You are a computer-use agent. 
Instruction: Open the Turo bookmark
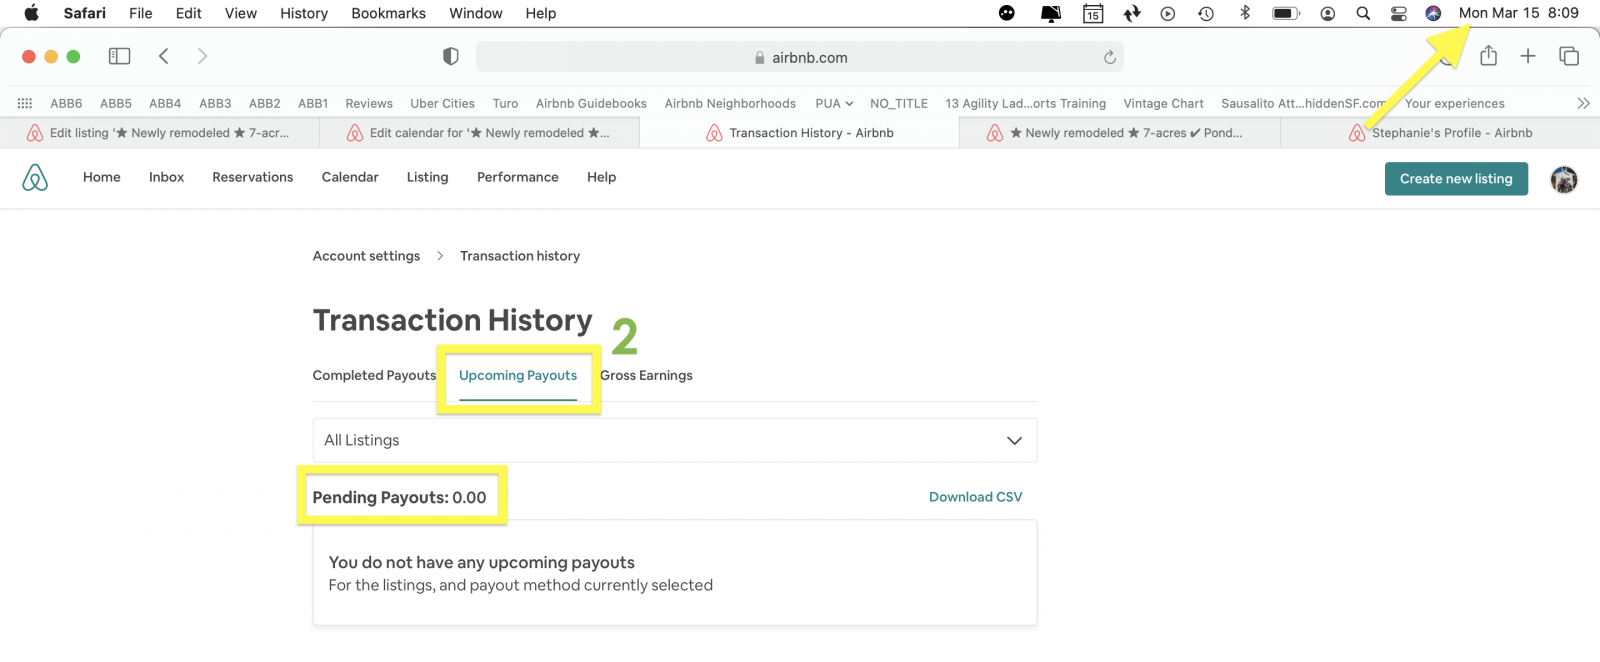(505, 103)
